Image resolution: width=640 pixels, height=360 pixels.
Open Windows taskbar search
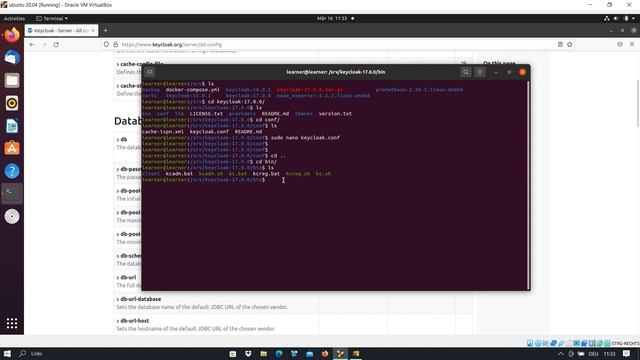point(23,353)
